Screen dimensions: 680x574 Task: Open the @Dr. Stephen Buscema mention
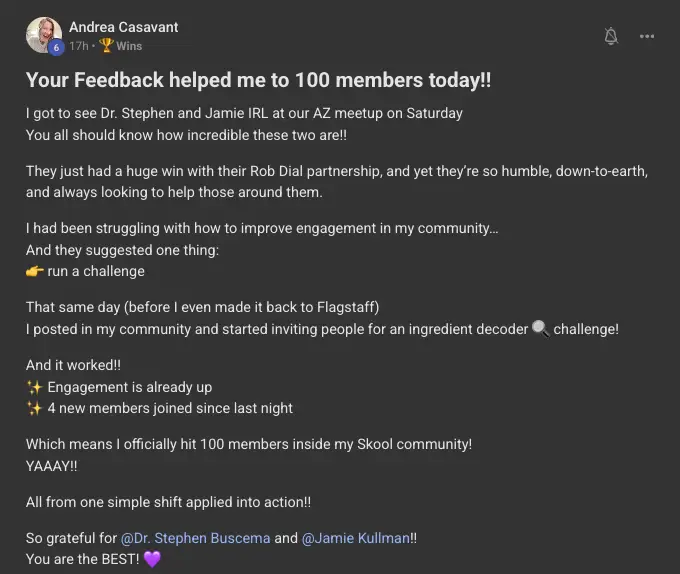tap(195, 538)
